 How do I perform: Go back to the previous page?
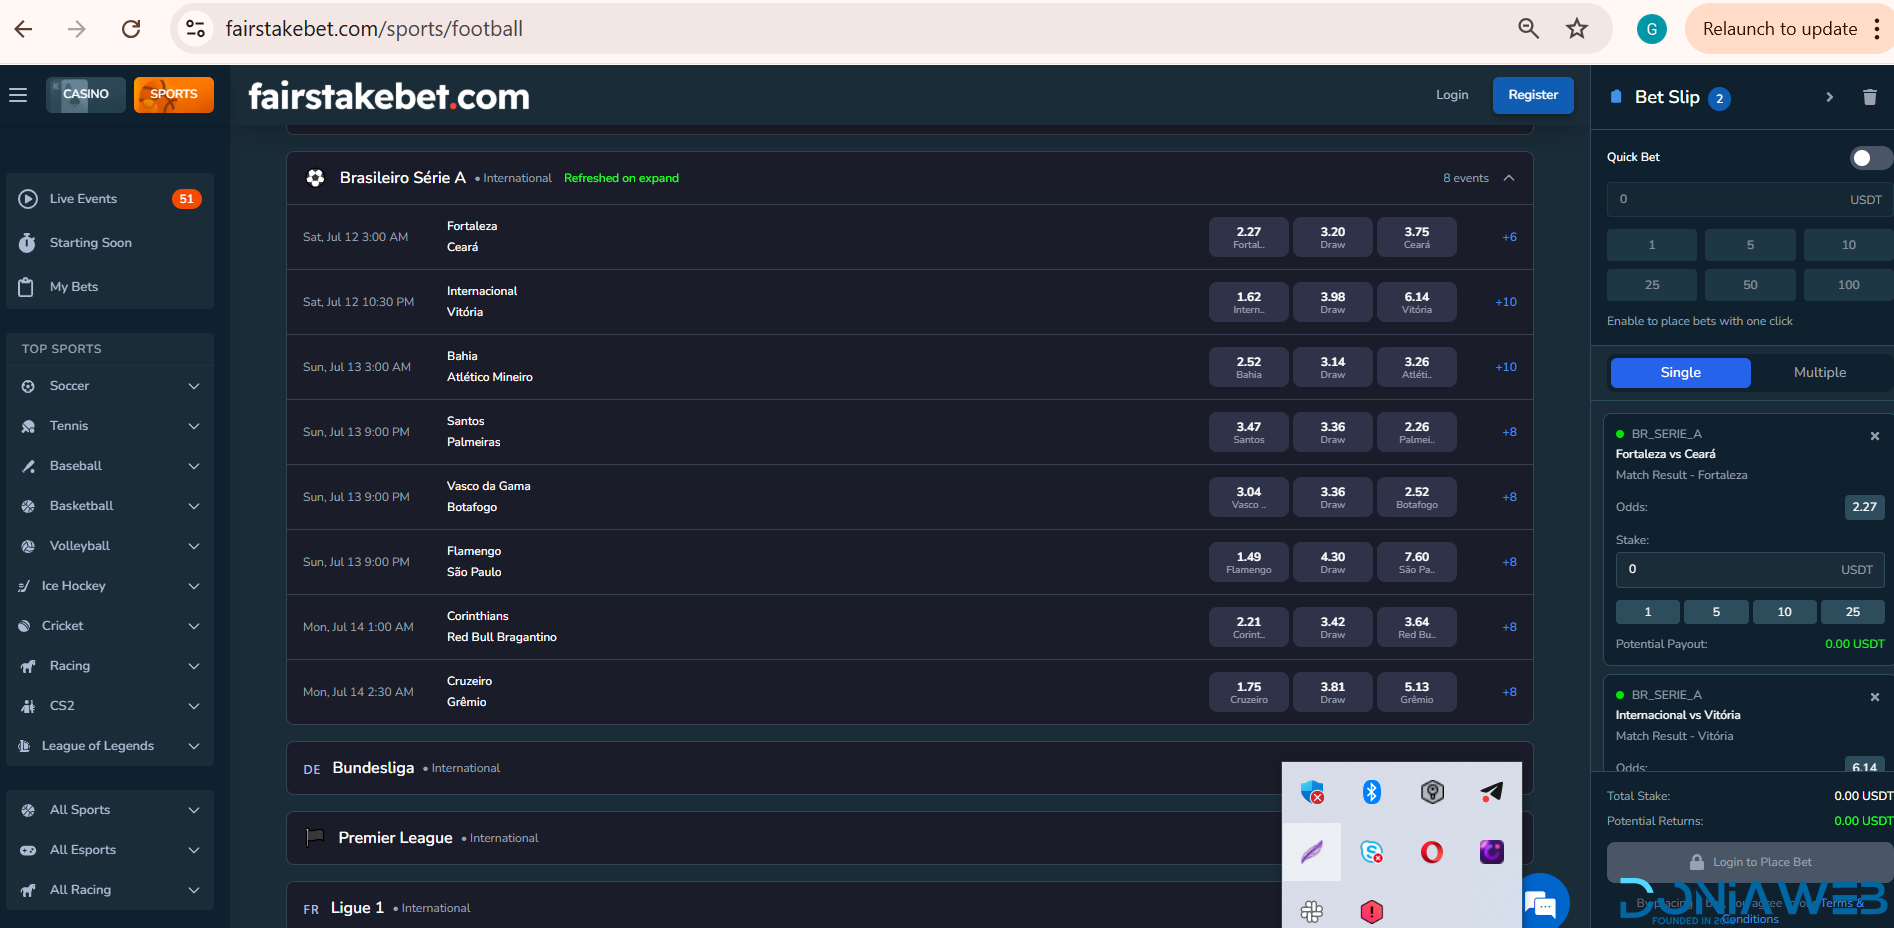24,29
